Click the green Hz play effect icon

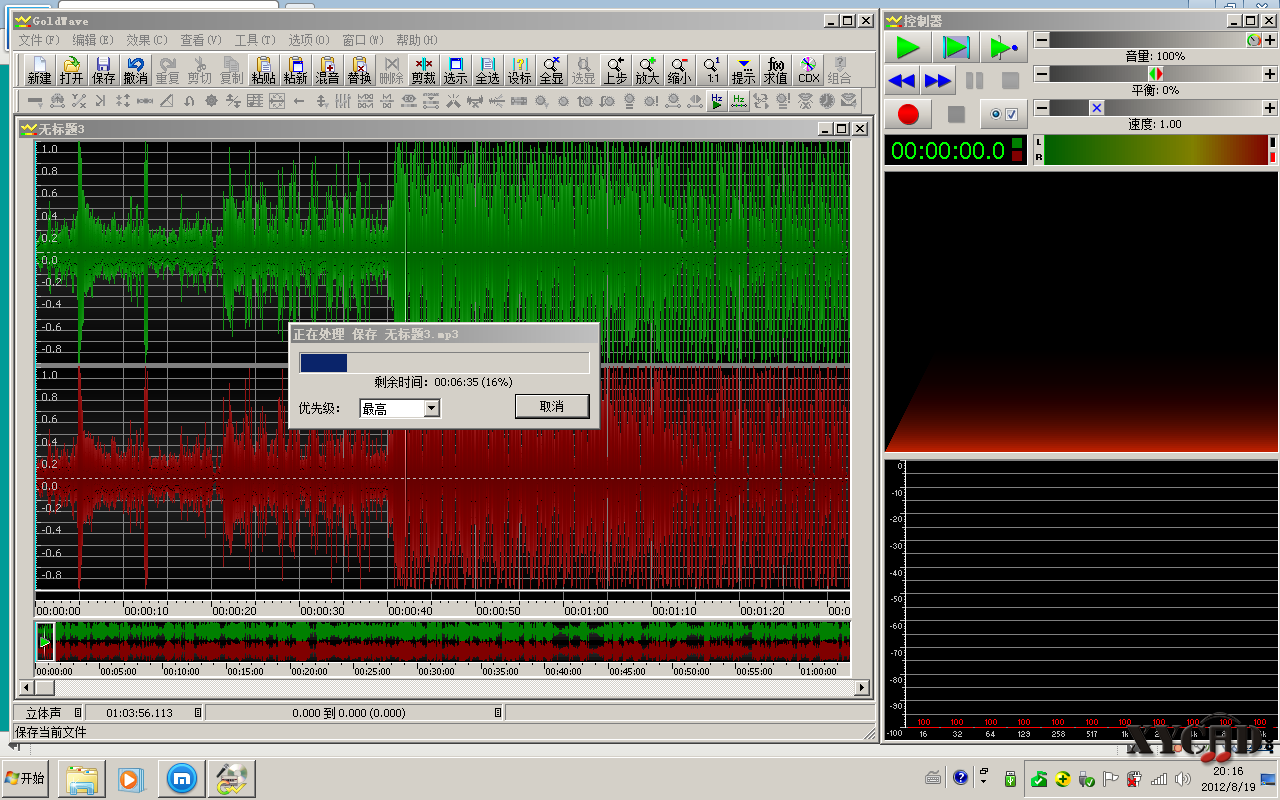(x=717, y=101)
